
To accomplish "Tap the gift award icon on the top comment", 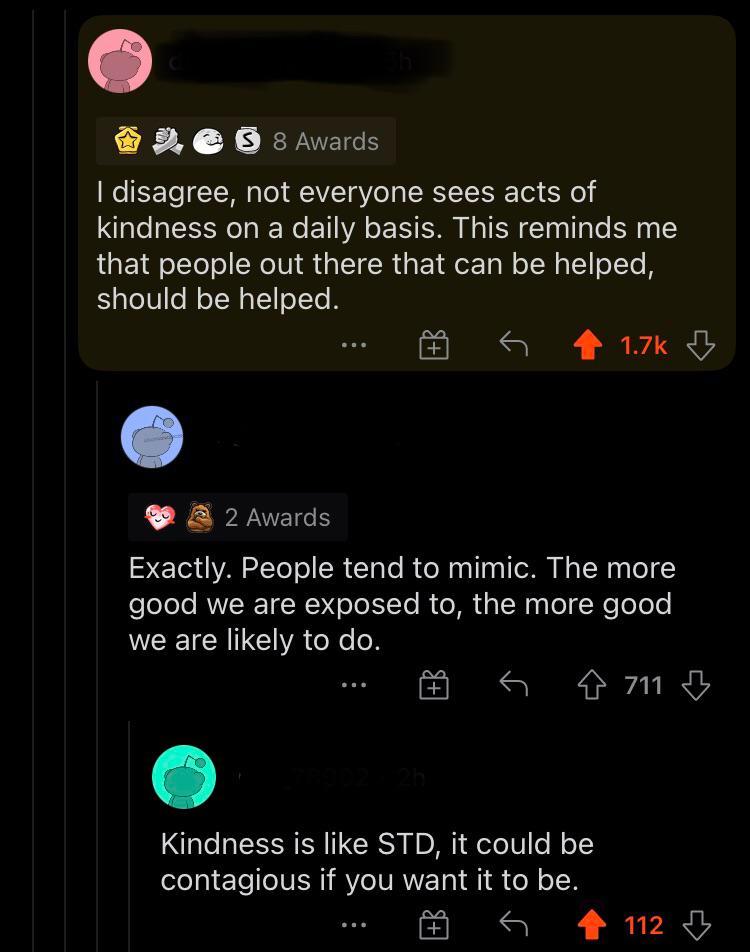I will coord(433,345).
